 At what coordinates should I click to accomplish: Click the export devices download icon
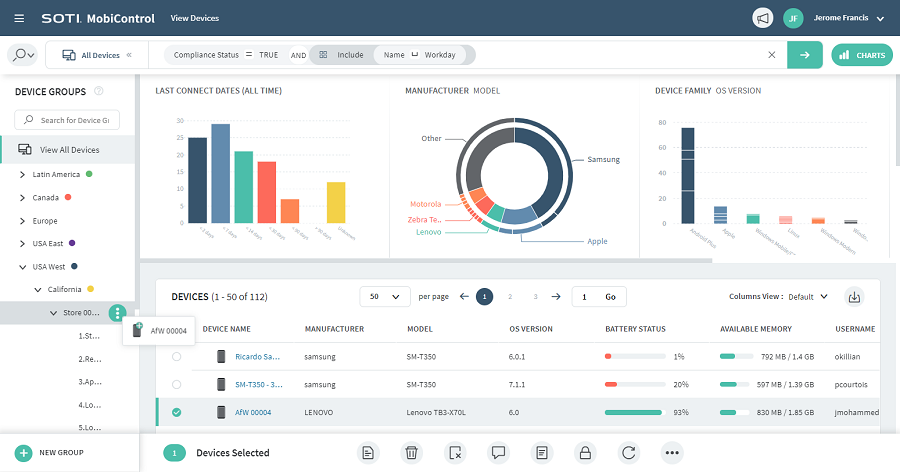[853, 296]
